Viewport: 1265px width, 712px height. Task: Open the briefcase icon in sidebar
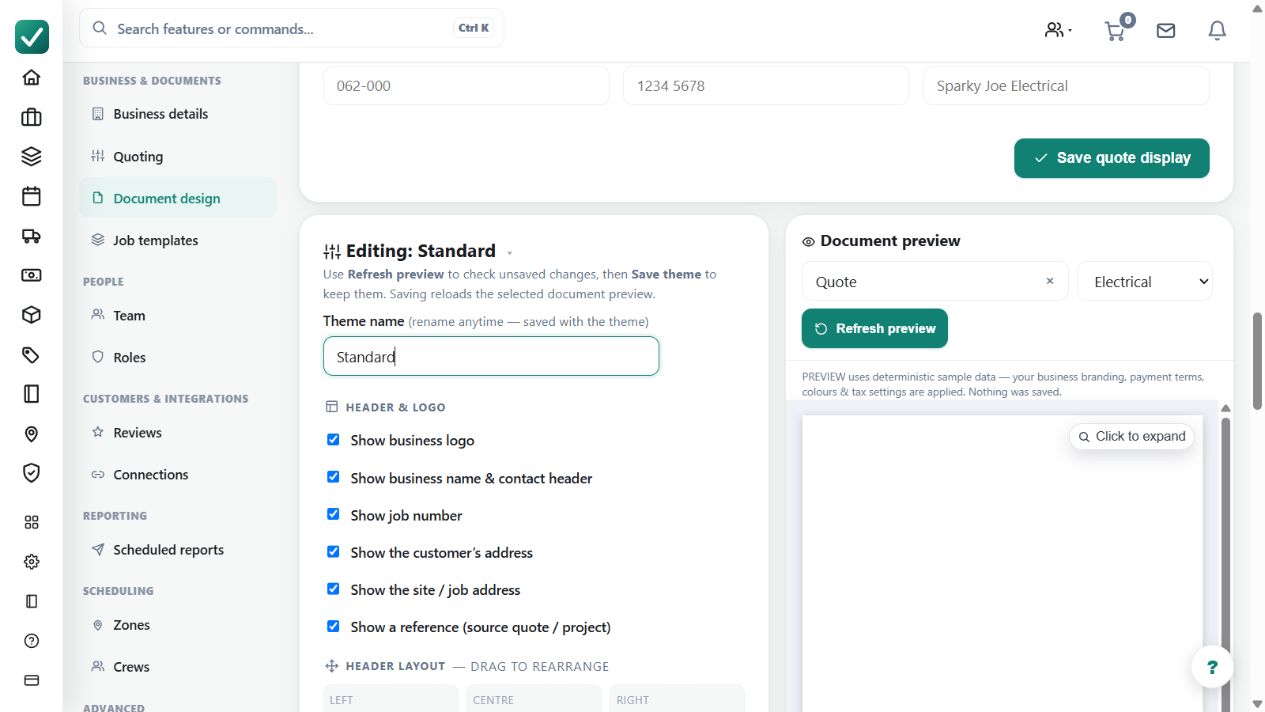[31, 117]
